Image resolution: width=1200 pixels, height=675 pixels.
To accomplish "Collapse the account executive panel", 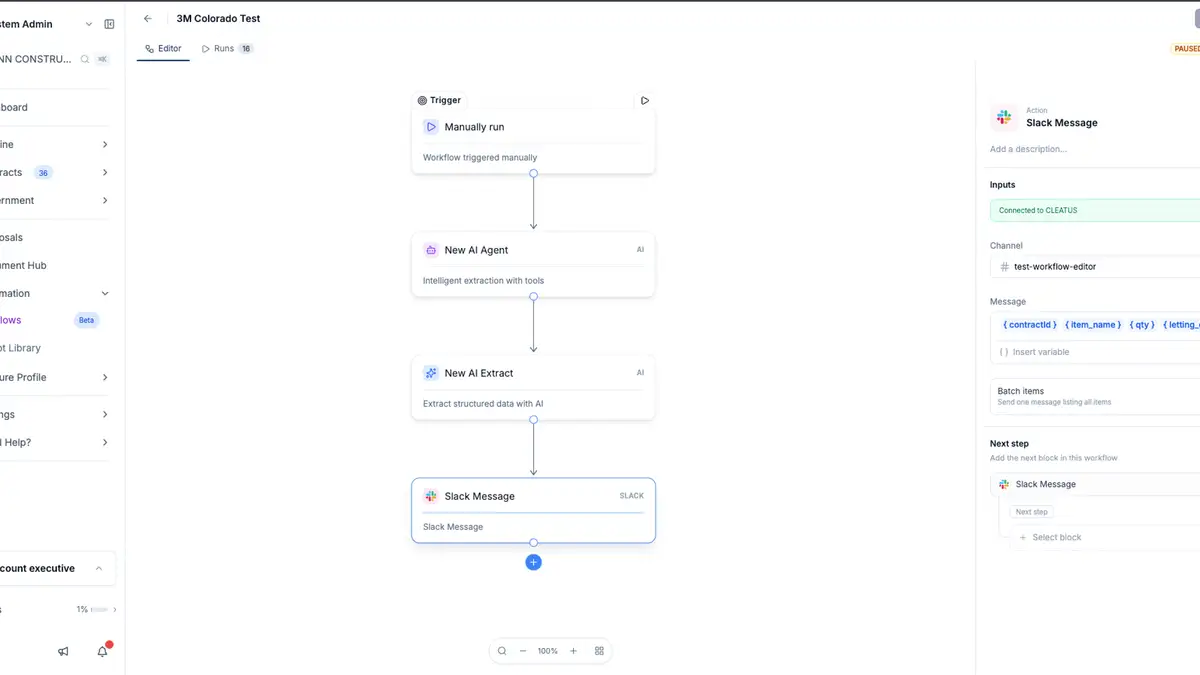I will [x=98, y=568].
